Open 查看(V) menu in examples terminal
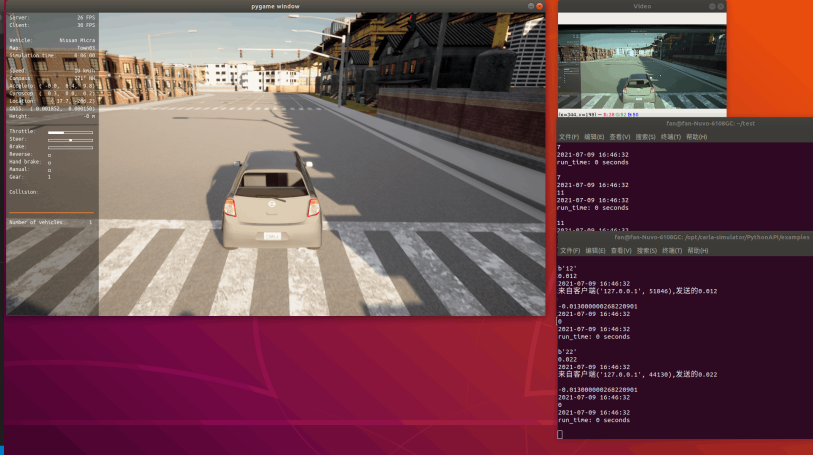Screen dimensions: 814x456 point(621,251)
